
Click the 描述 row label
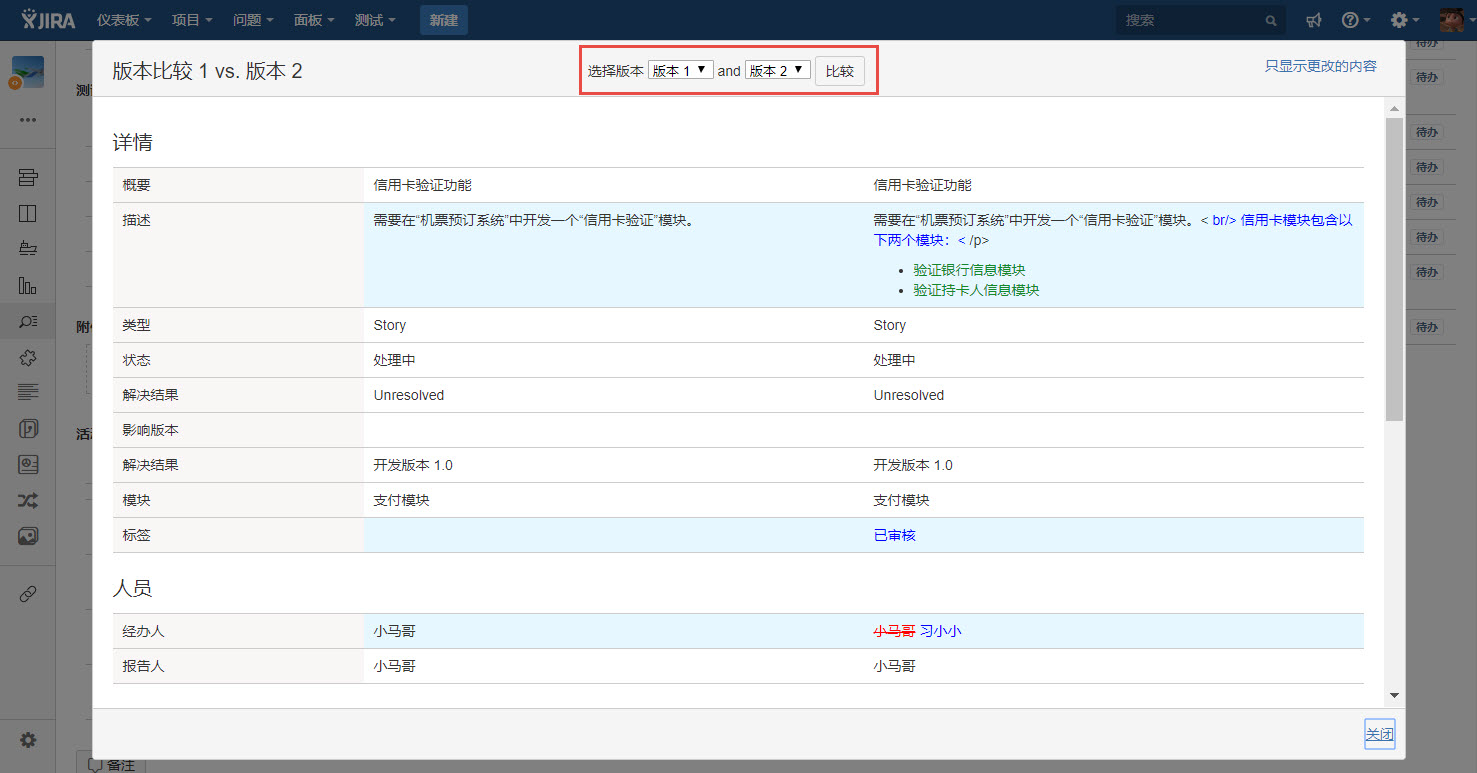point(137,220)
